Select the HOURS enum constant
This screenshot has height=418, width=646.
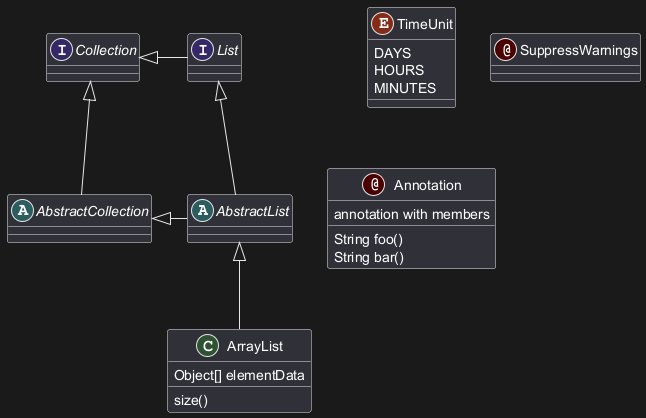398,70
